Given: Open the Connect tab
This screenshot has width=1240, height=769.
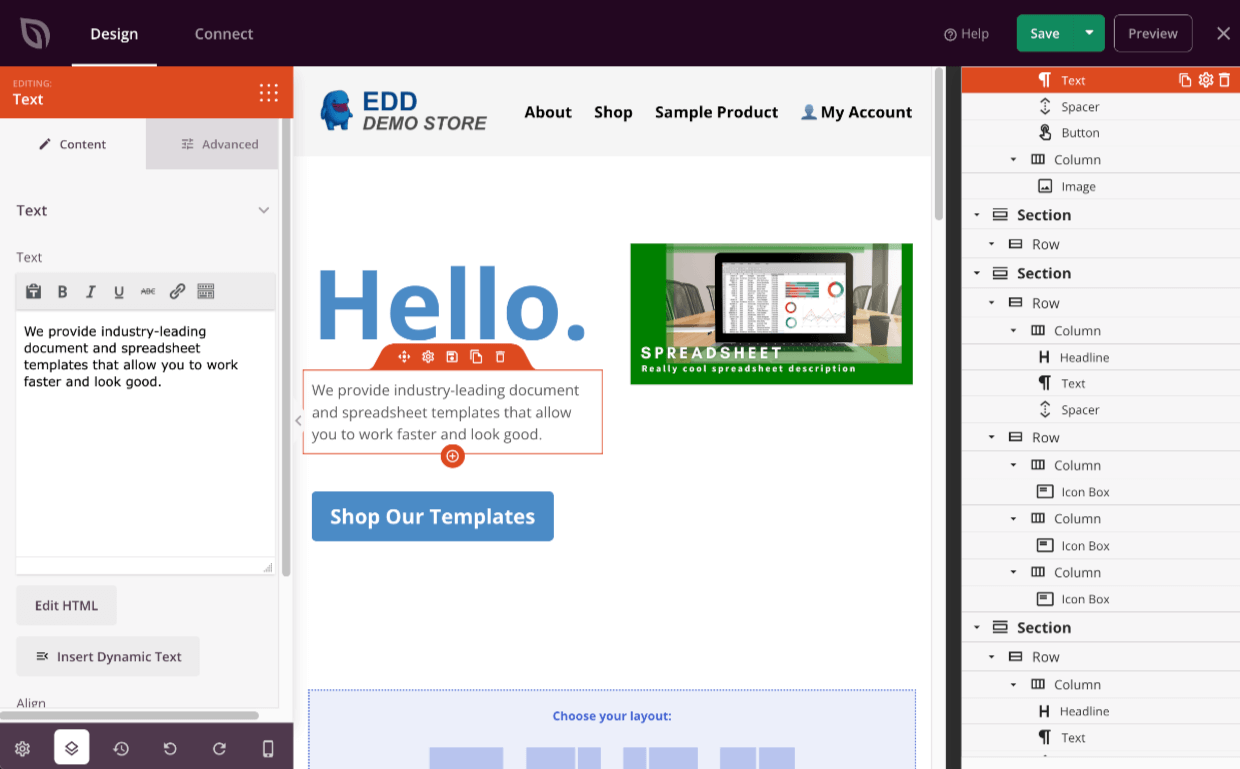Looking at the screenshot, I should click(223, 33).
